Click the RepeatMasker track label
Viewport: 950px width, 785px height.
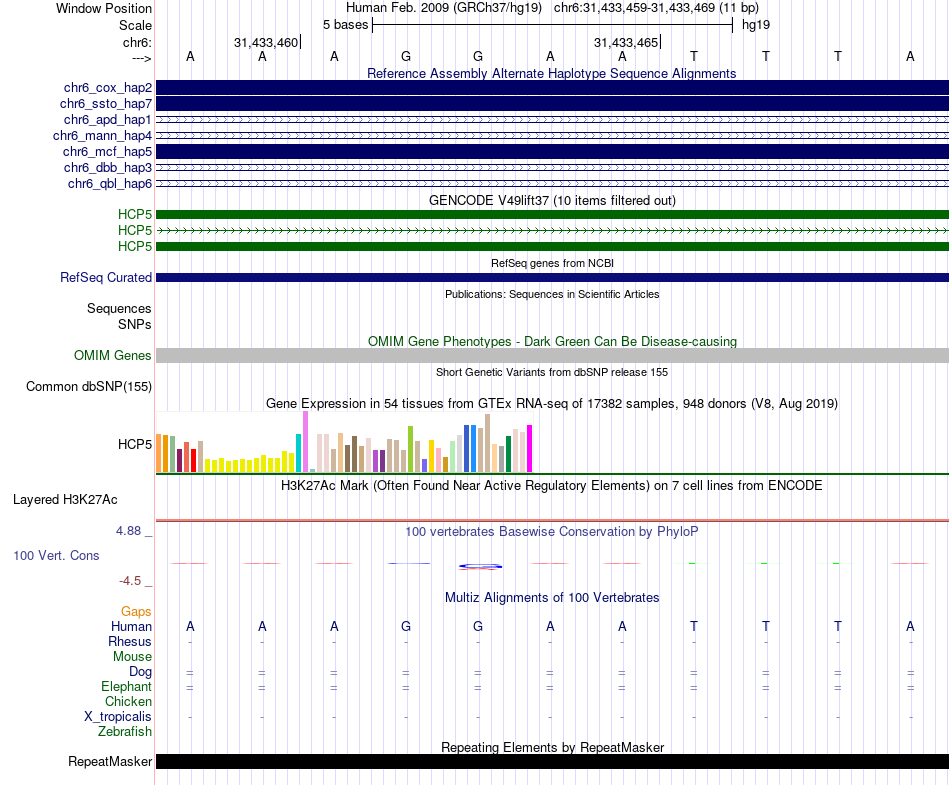click(x=110, y=761)
